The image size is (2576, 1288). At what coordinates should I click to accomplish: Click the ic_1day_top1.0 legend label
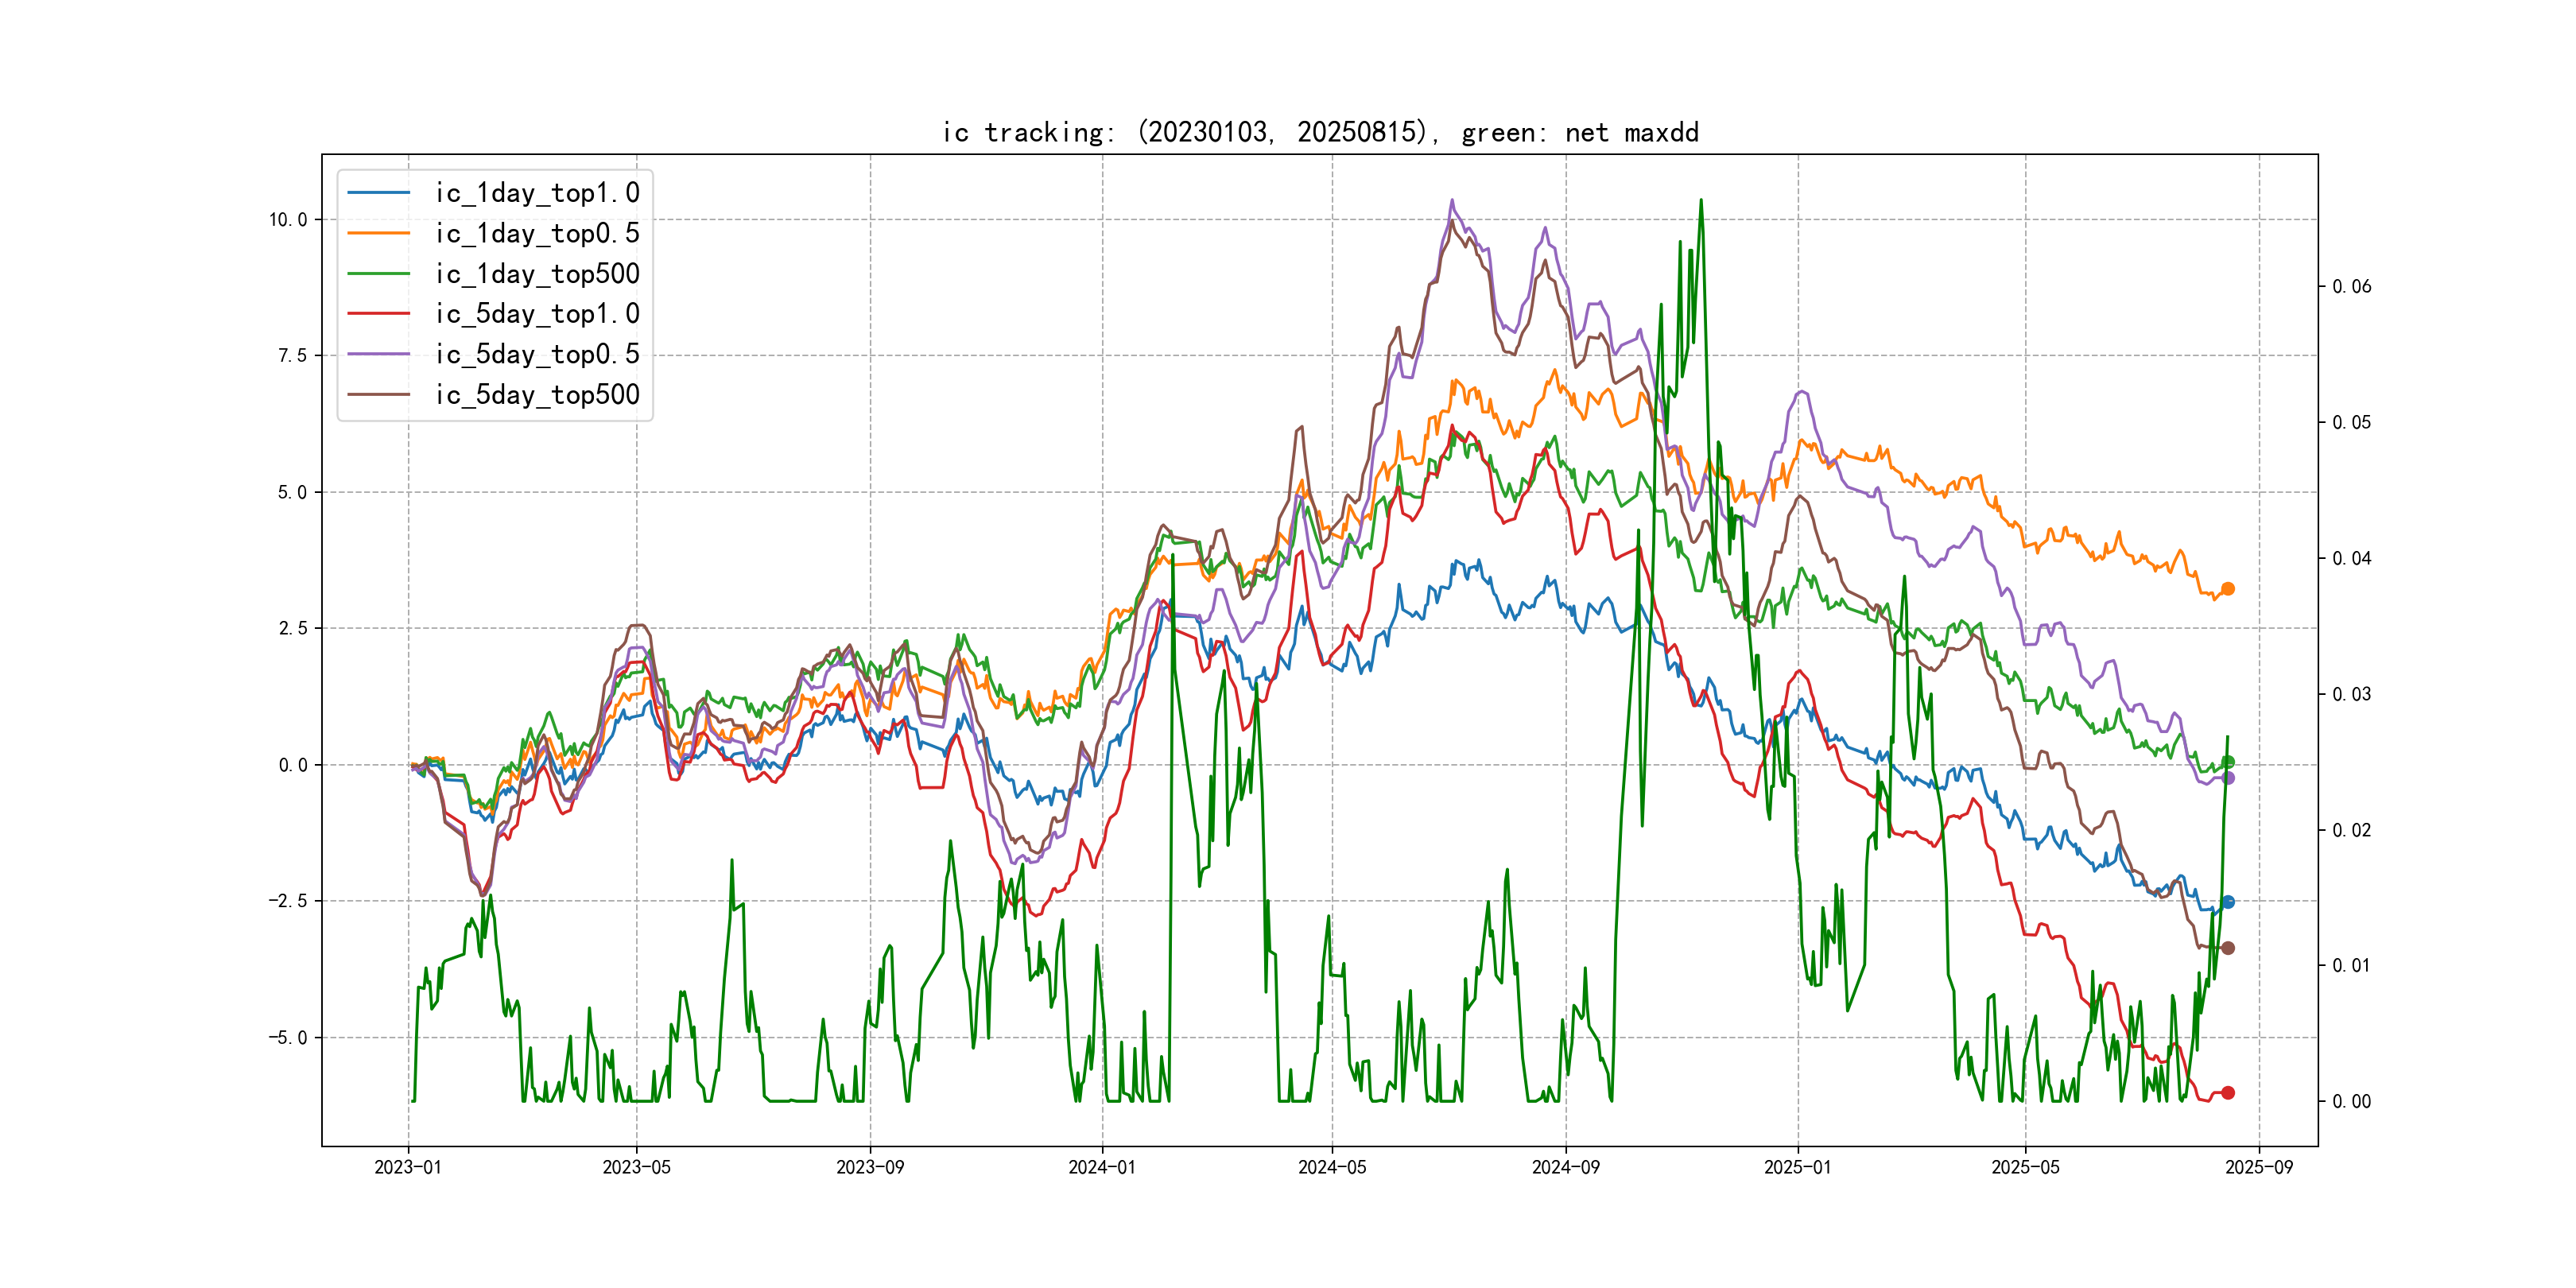[537, 193]
